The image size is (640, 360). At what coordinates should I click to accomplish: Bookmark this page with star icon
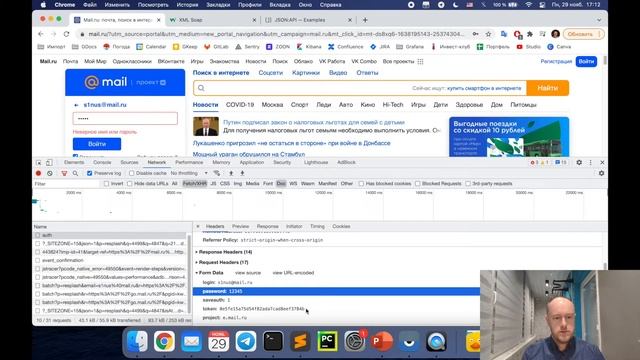488,34
